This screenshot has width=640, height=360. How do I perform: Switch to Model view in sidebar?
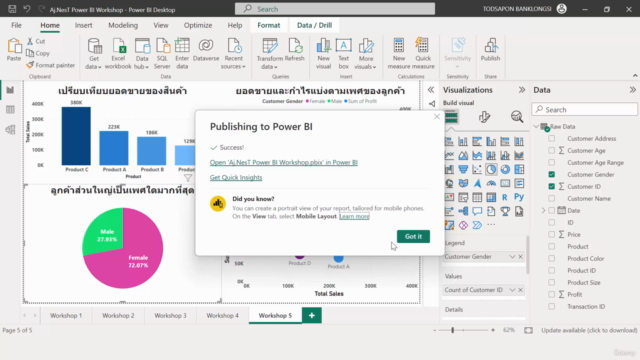coord(10,130)
